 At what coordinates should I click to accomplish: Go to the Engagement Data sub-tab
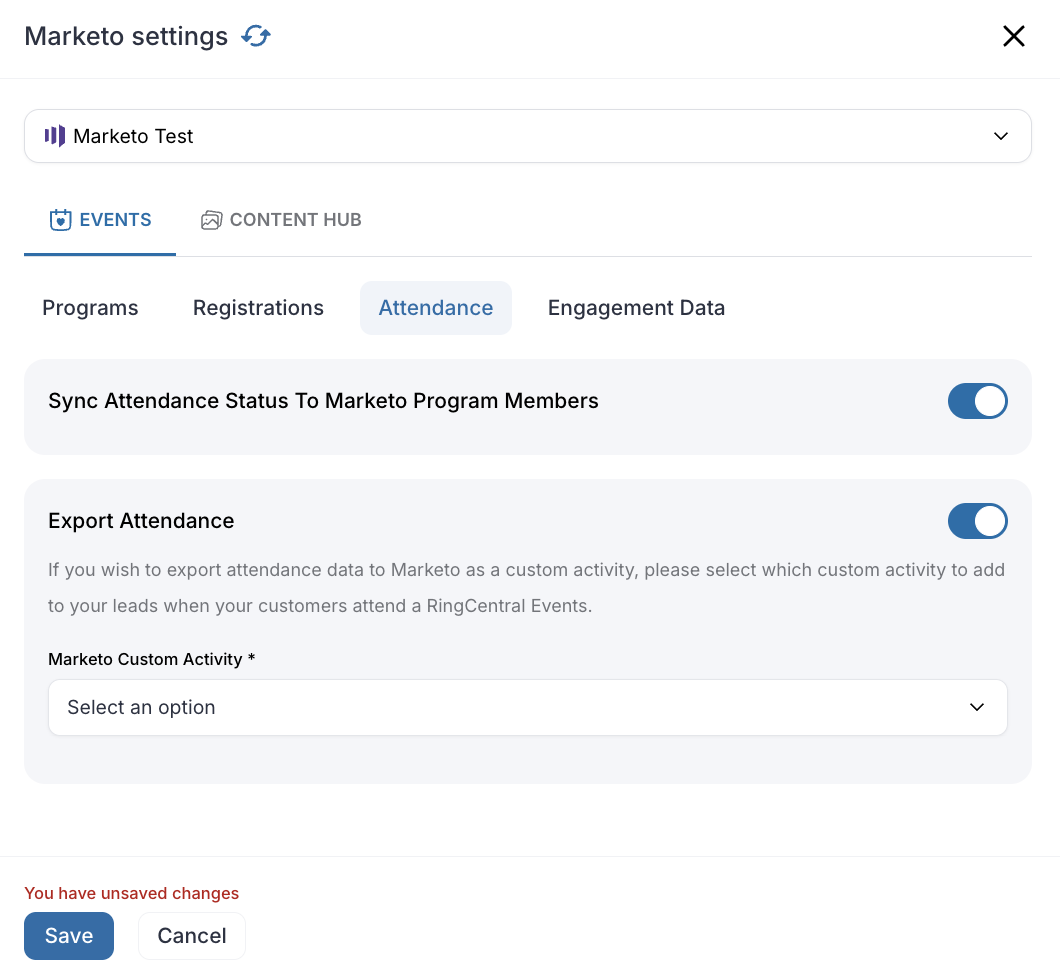coord(636,308)
